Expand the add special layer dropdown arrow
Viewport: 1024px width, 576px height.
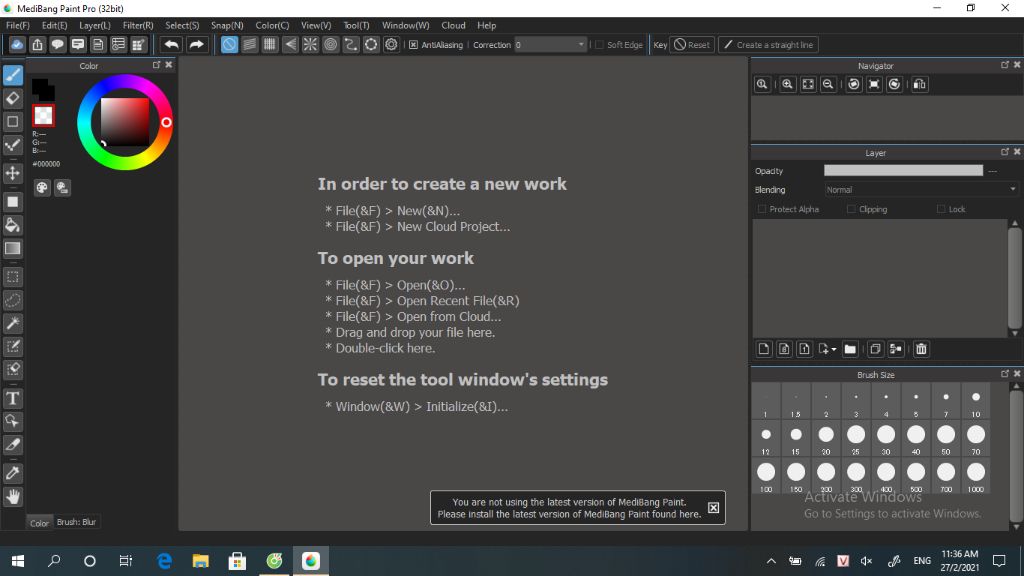click(834, 349)
